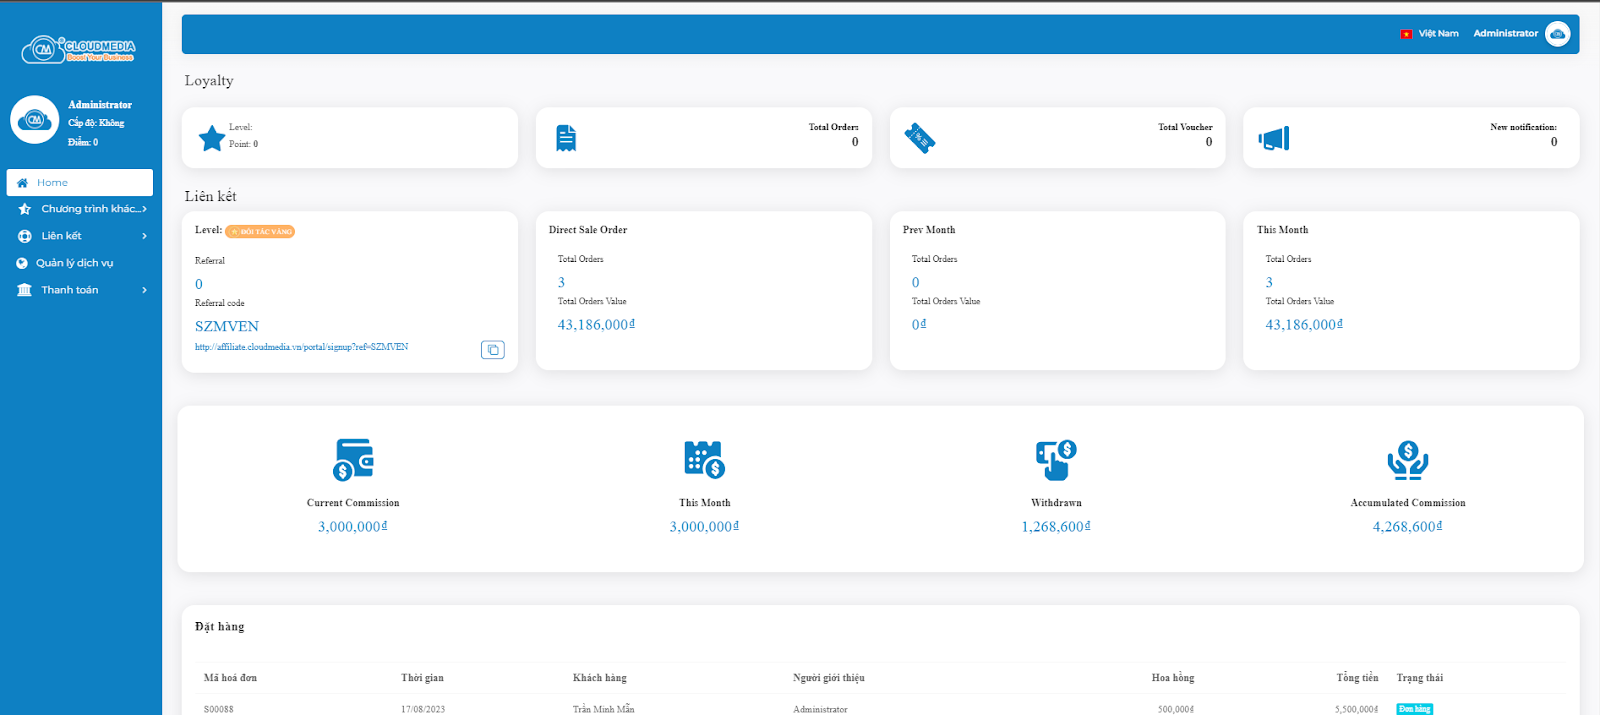Click the Total Voucher ticket icon
Screen dimensions: 1600x715
pos(920,138)
